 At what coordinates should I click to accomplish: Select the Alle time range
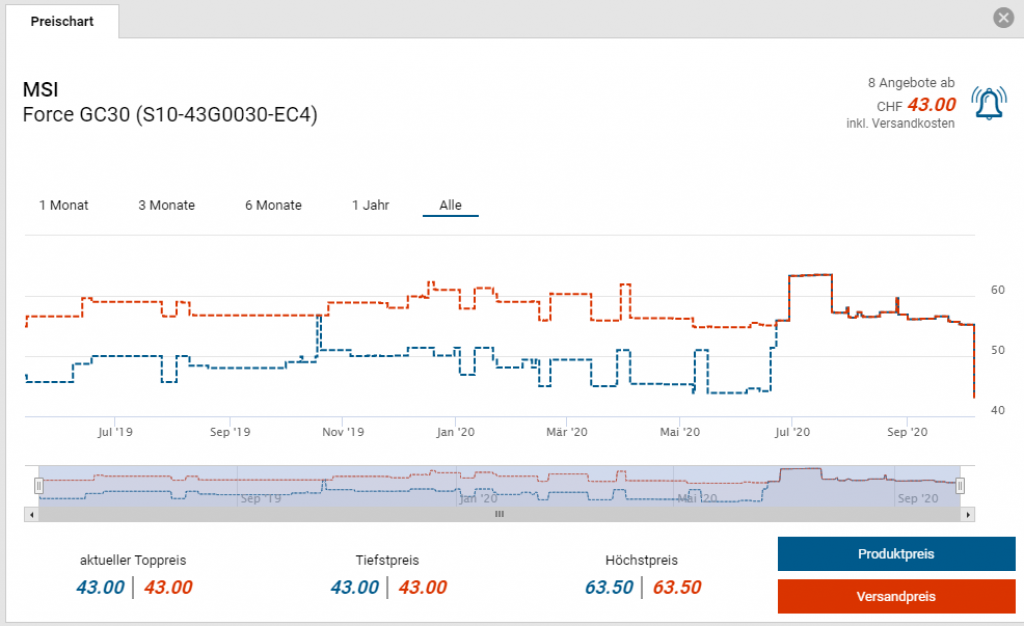(x=450, y=205)
